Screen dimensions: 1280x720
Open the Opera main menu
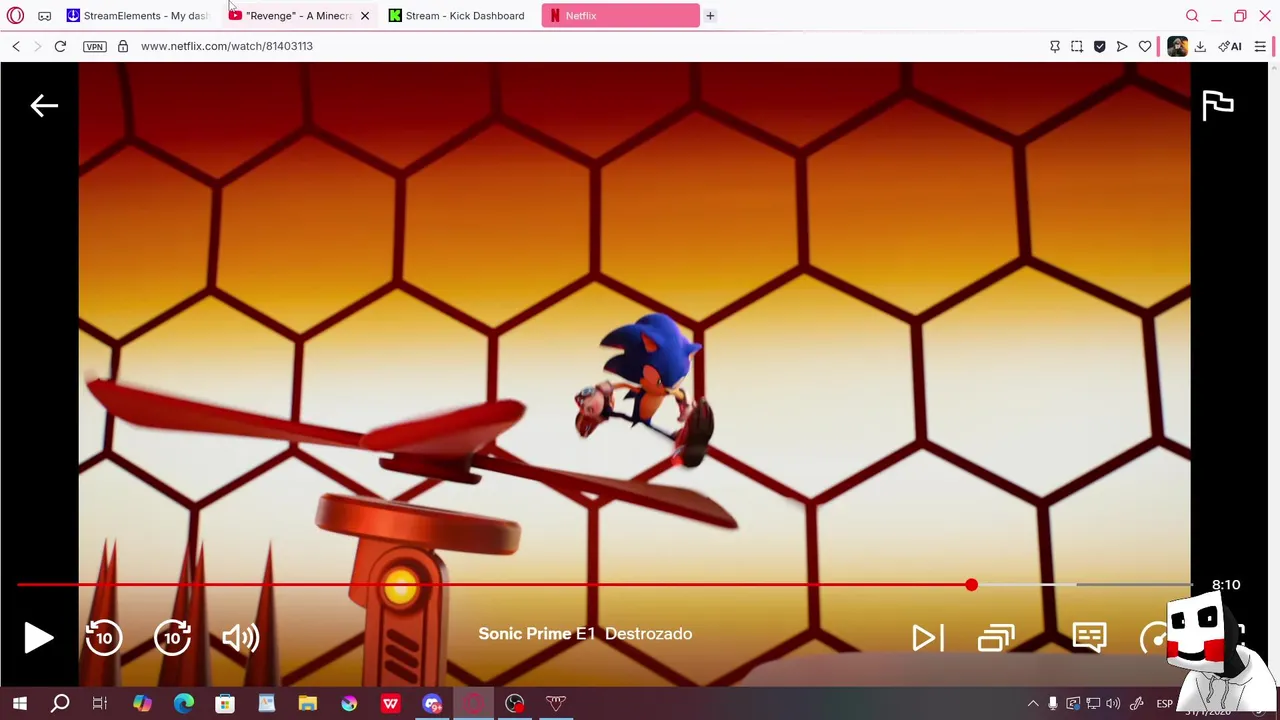click(15, 16)
